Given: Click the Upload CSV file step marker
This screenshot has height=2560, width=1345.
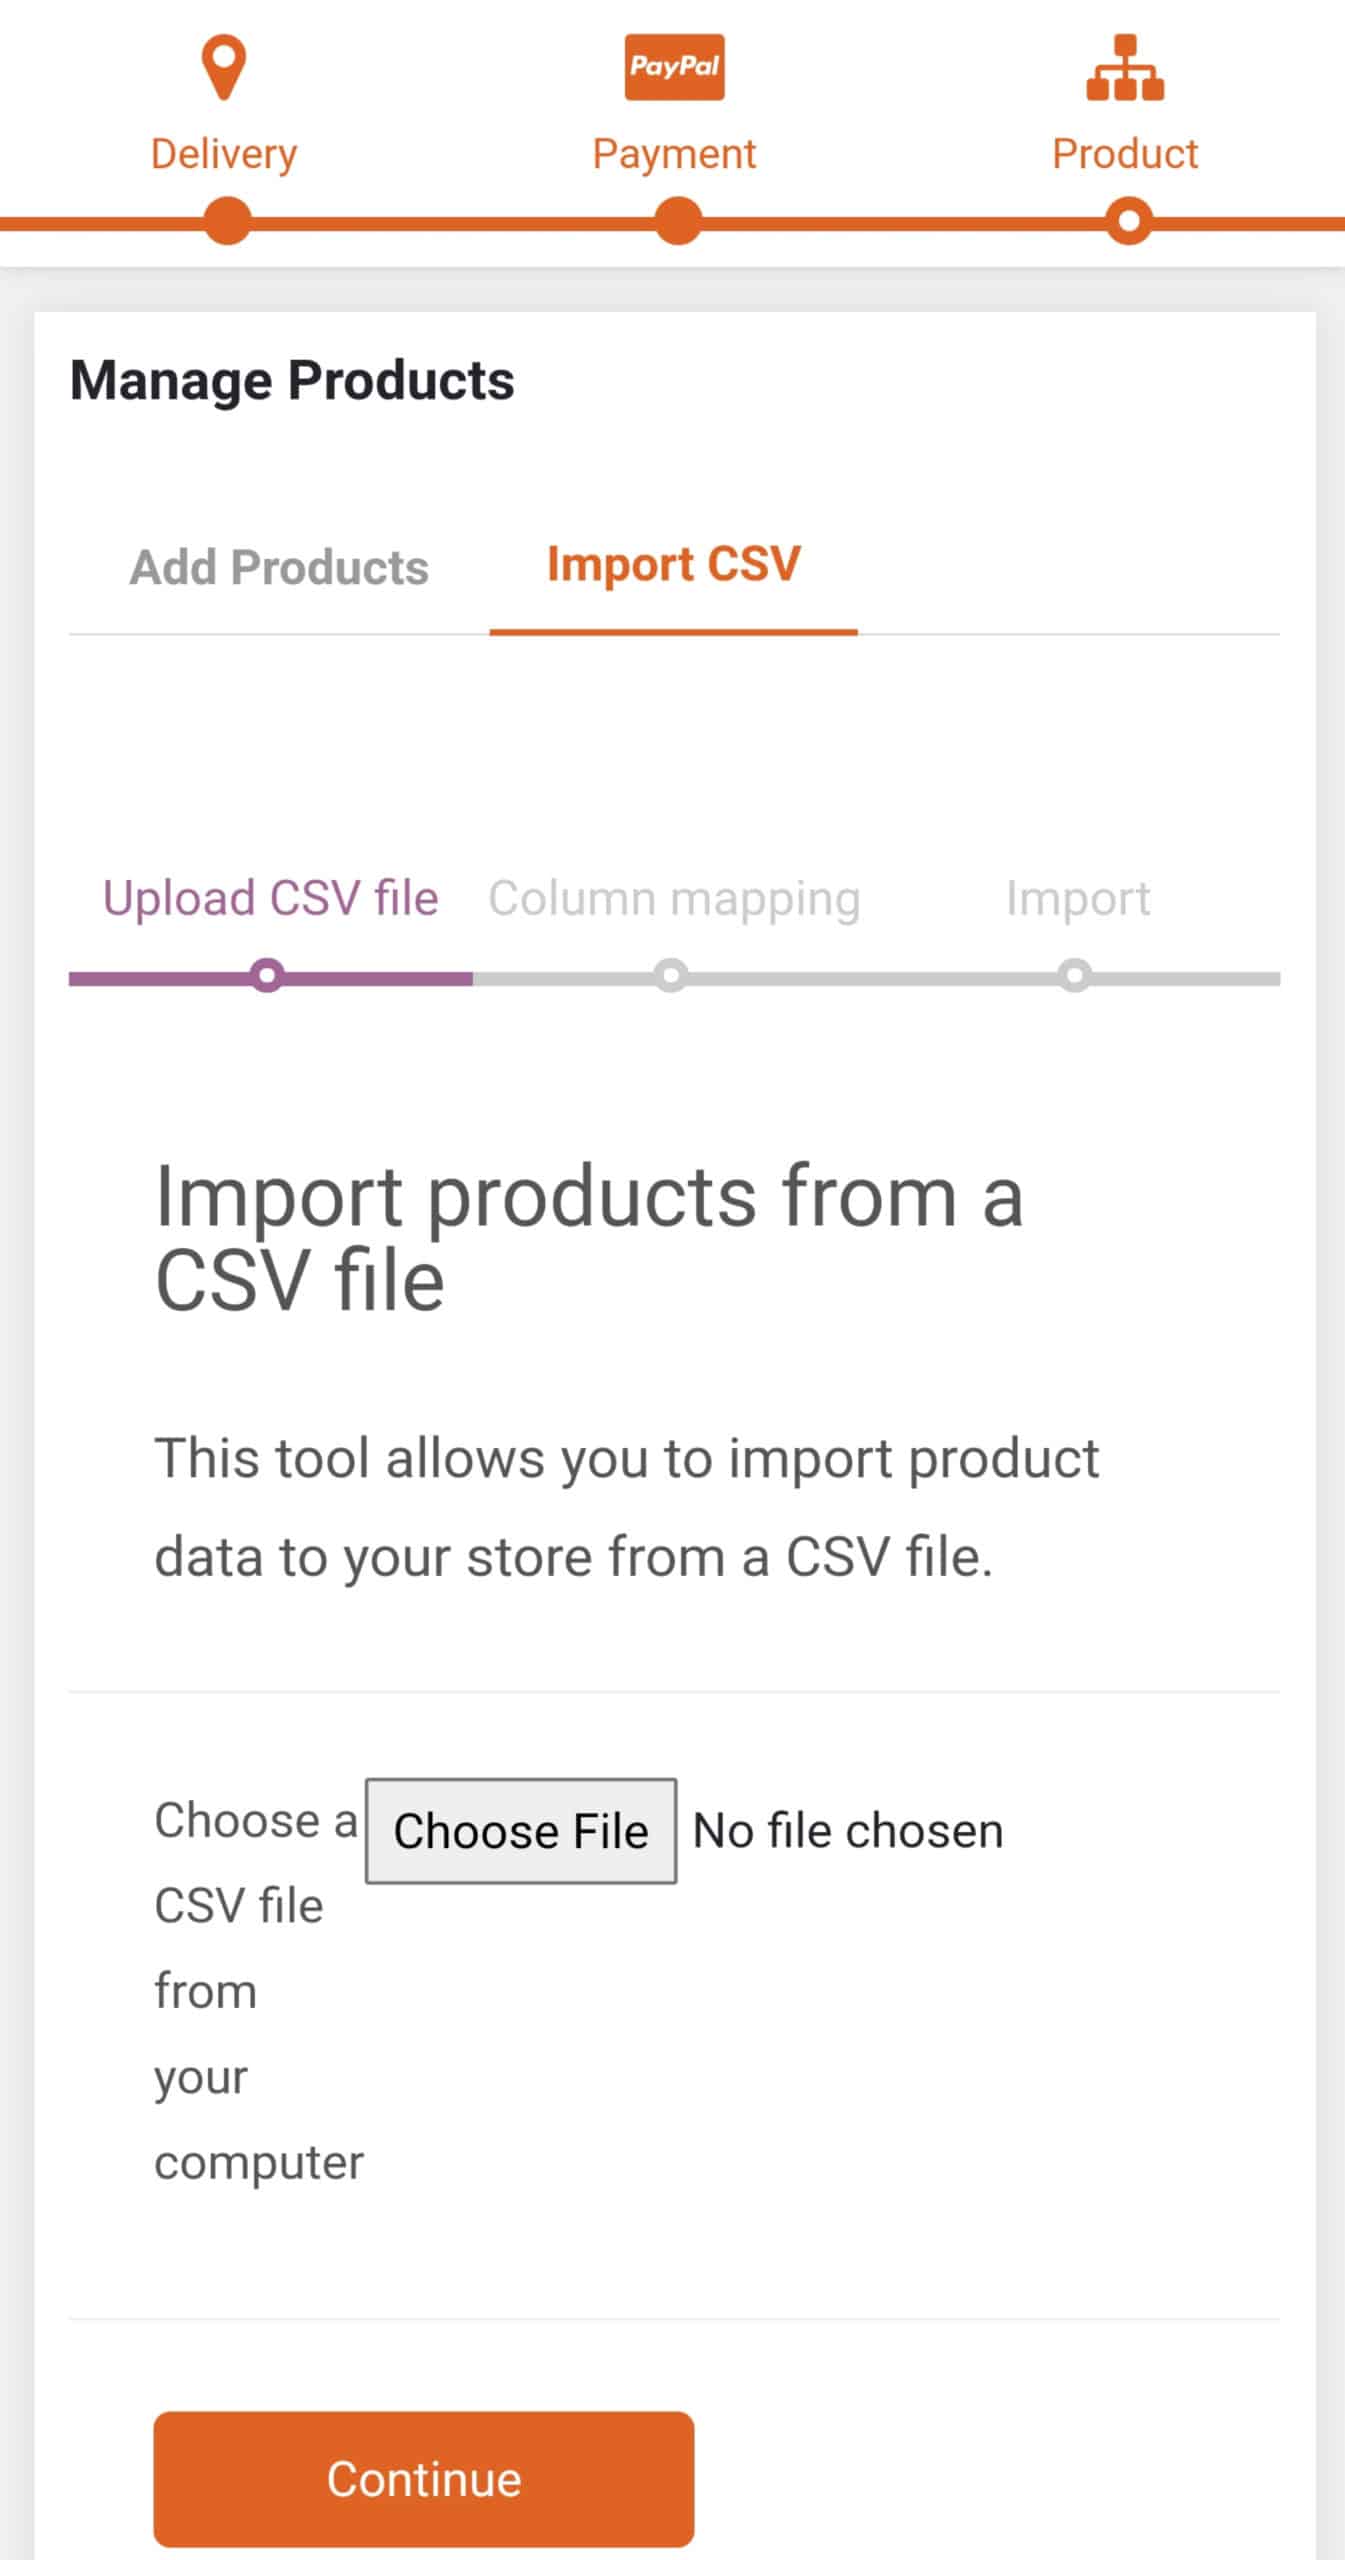Looking at the screenshot, I should 267,975.
